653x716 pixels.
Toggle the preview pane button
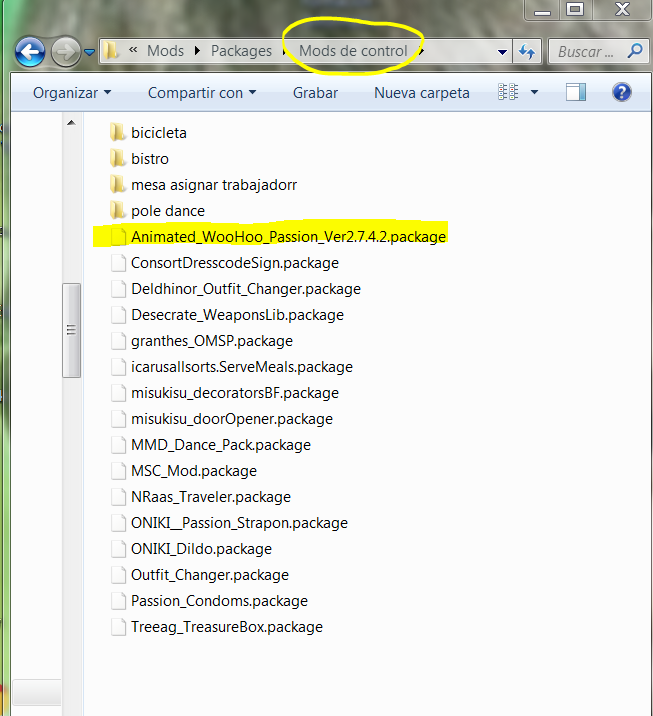point(576,92)
